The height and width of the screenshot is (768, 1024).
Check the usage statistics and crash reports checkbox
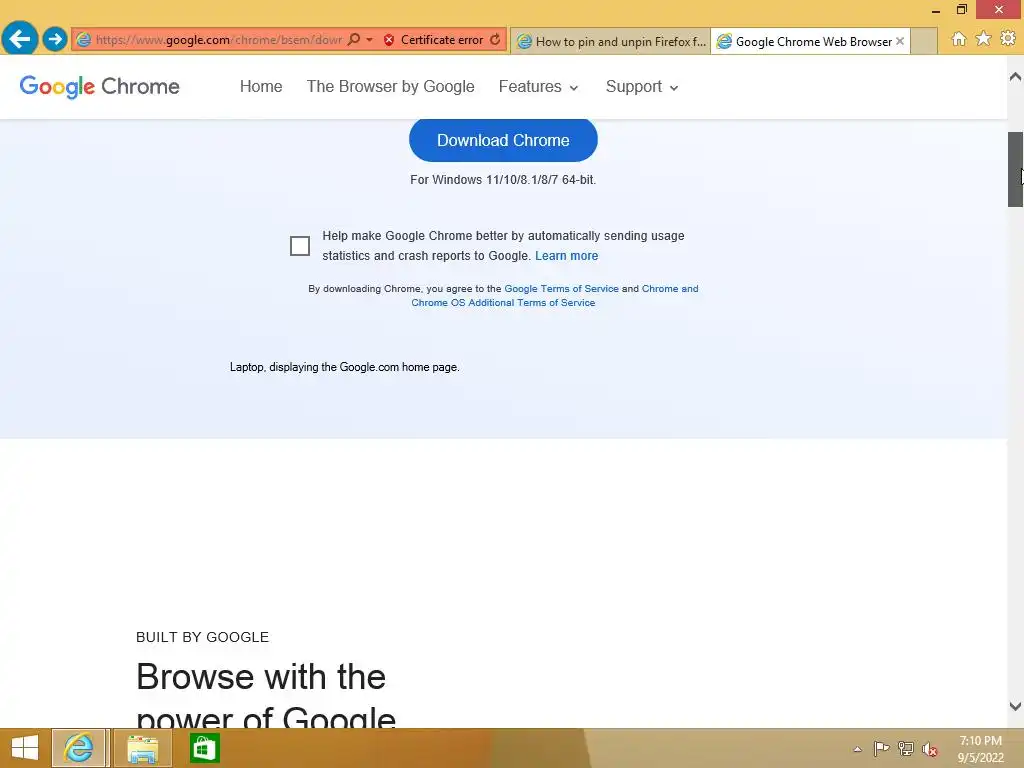tap(300, 246)
